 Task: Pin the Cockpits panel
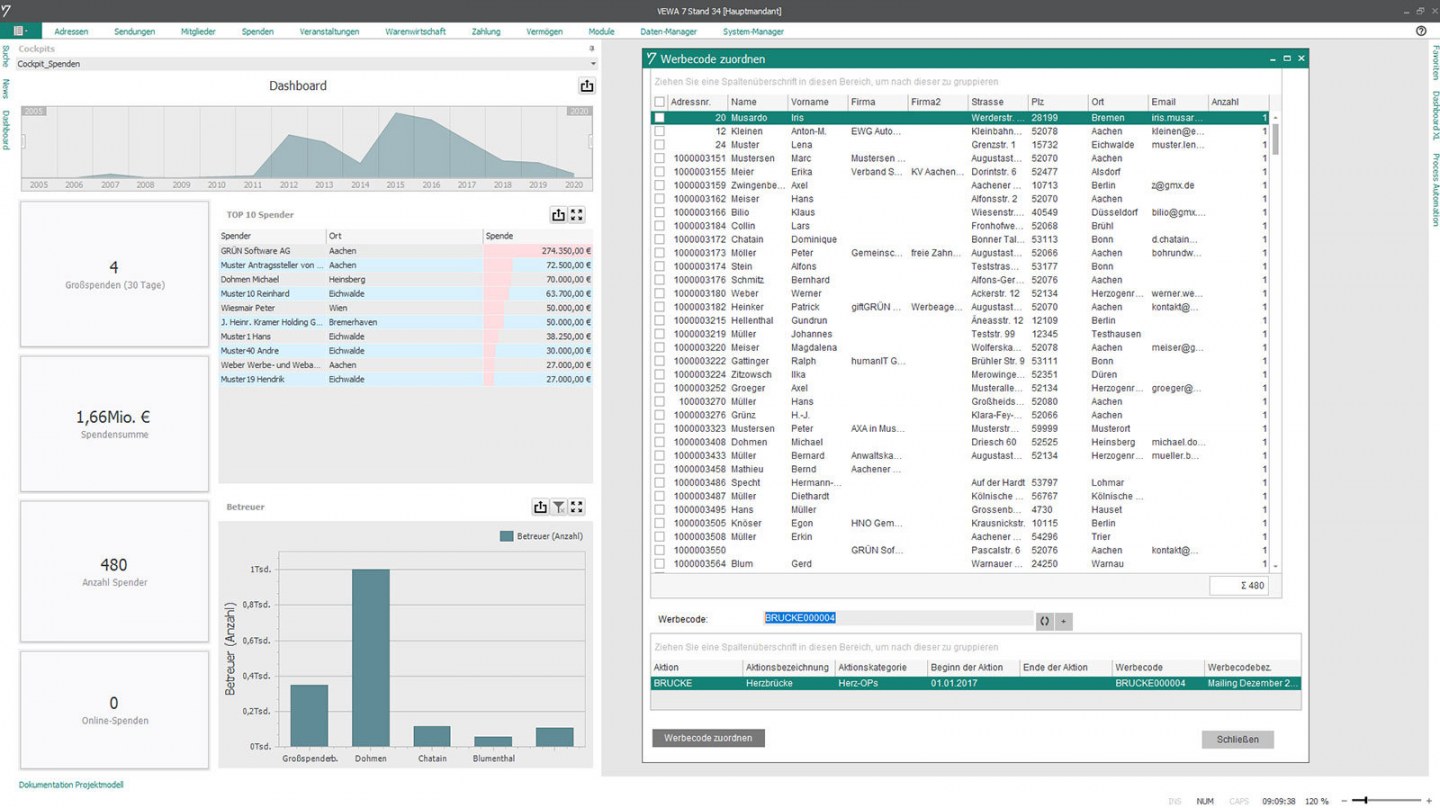tap(591, 48)
